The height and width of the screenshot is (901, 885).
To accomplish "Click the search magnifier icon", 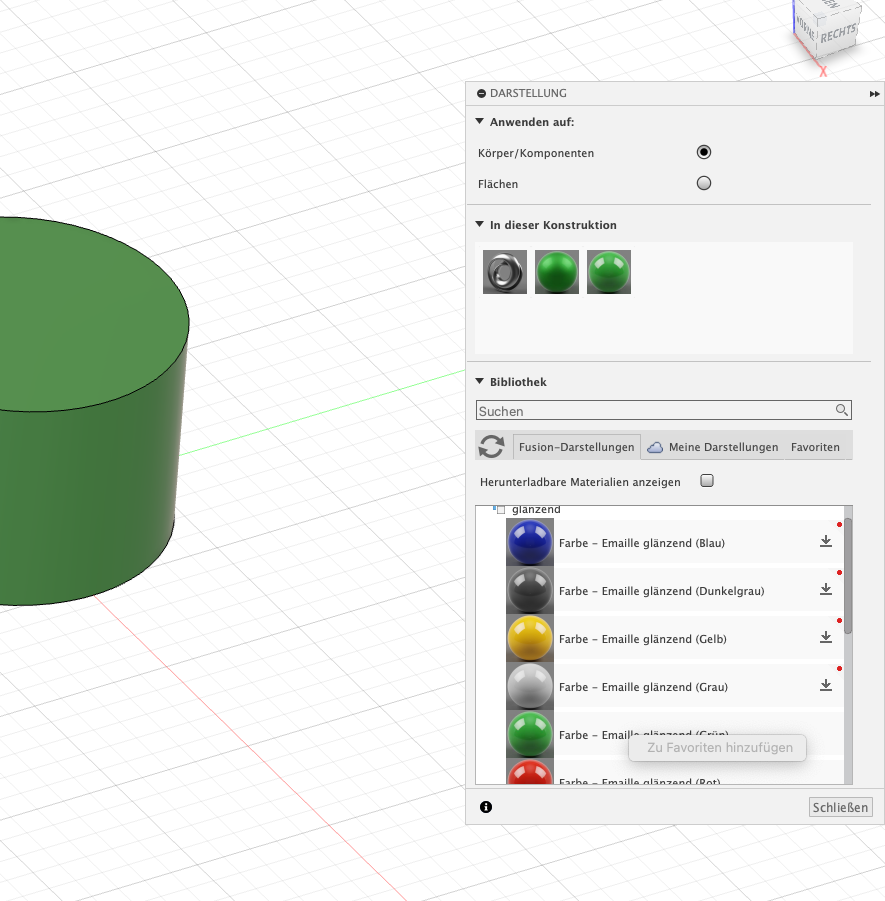I will 842,410.
